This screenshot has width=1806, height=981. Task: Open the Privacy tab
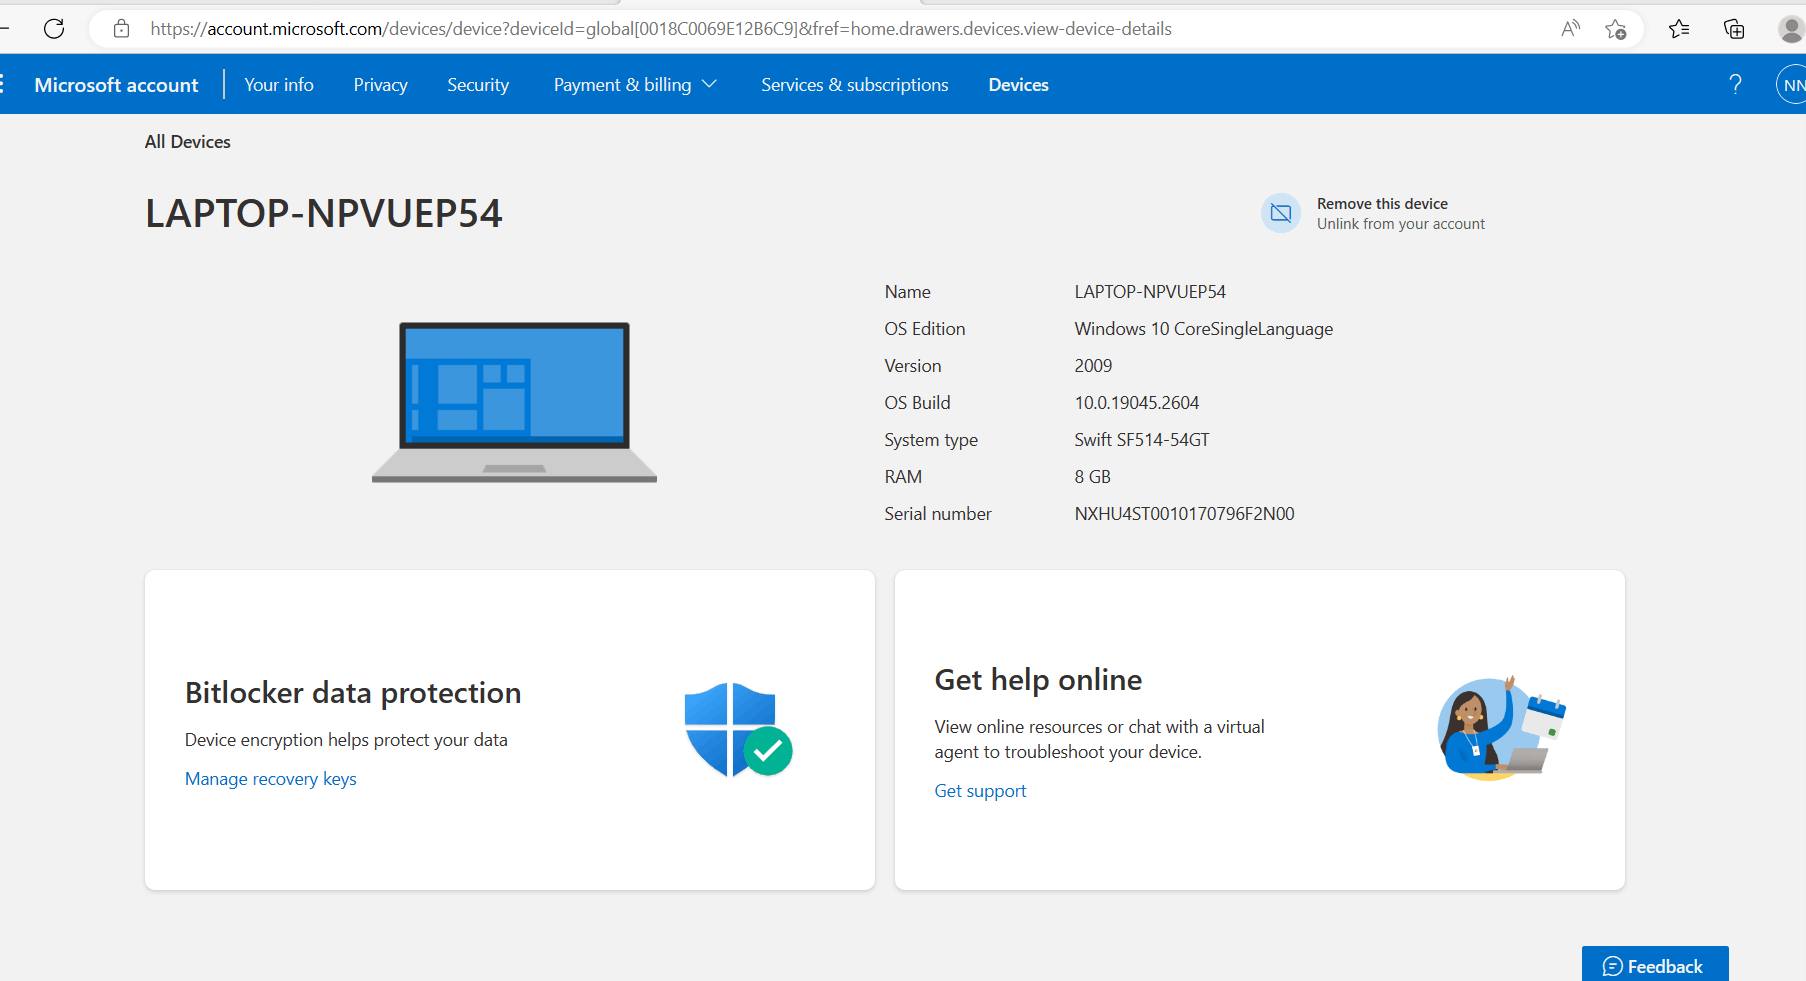381,85
